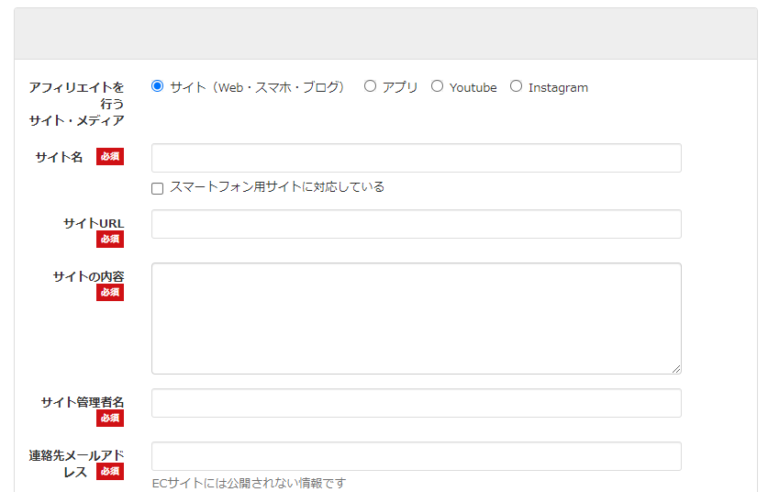
Task: Click the red 必須 badge beside サイト名
Action: [110, 157]
